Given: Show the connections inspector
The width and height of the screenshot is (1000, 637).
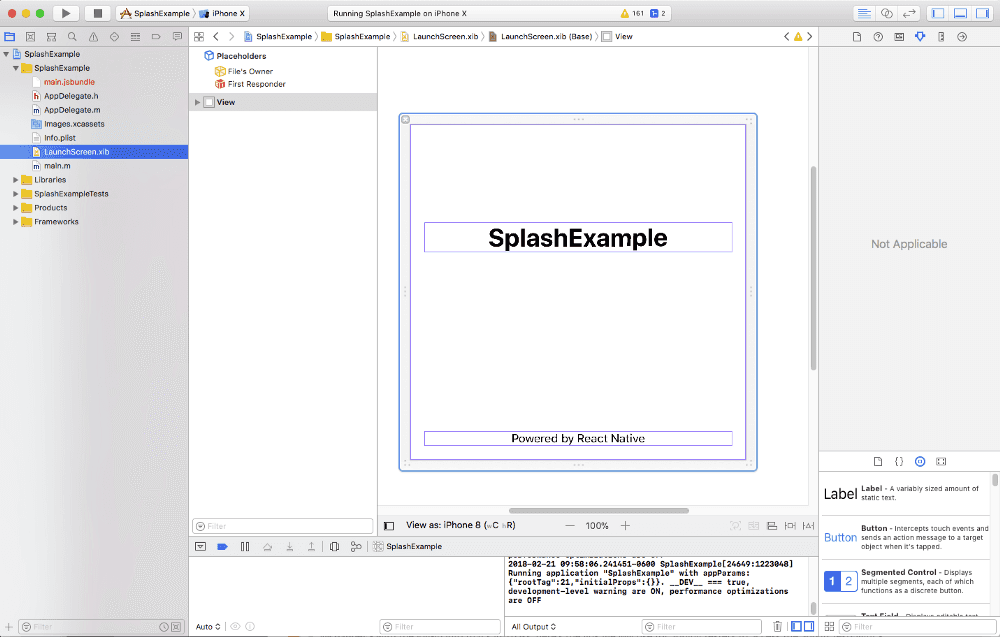Looking at the screenshot, I should click(962, 37).
